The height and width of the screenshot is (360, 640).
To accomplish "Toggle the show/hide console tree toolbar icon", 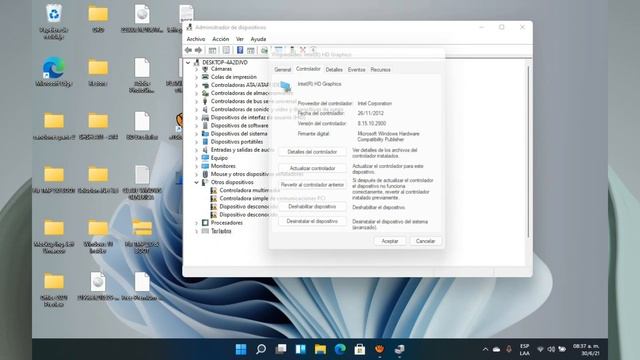I will pos(212,50).
